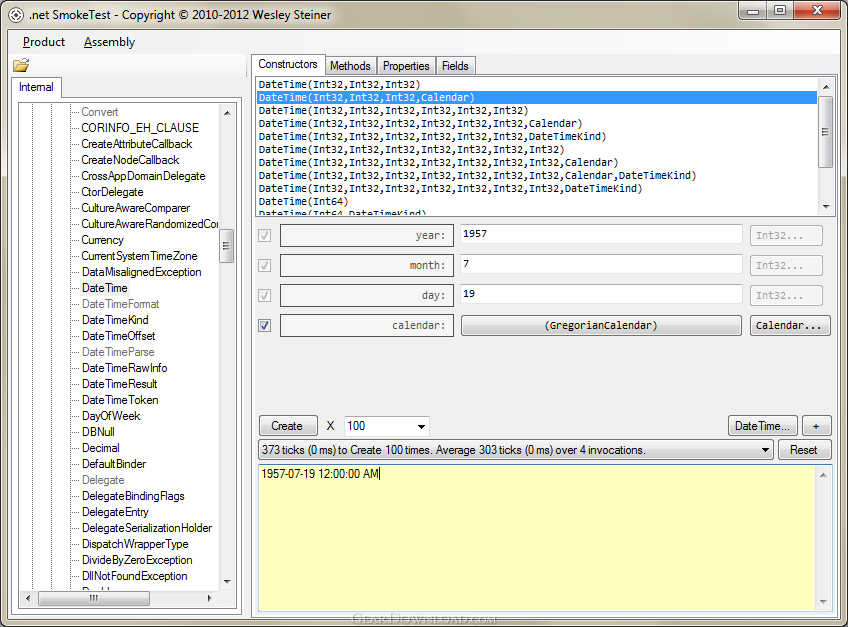Open the iteration count dropdown showing 100
This screenshot has height=627, width=848.
(421, 426)
